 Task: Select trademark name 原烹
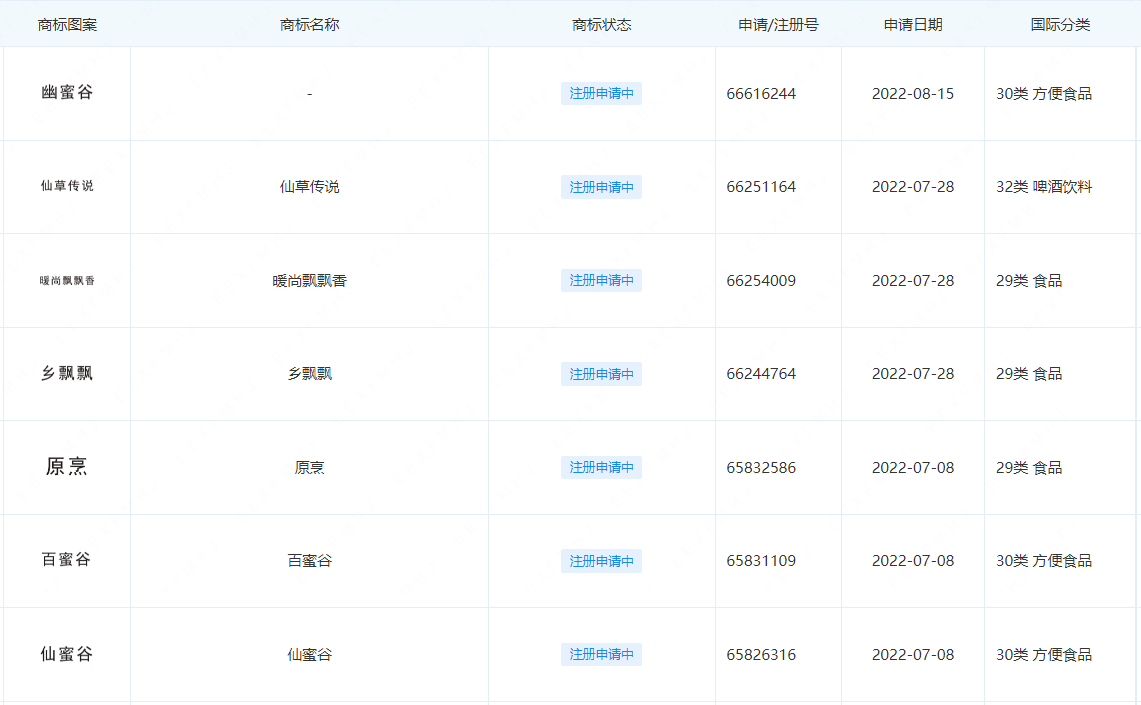[309, 468]
